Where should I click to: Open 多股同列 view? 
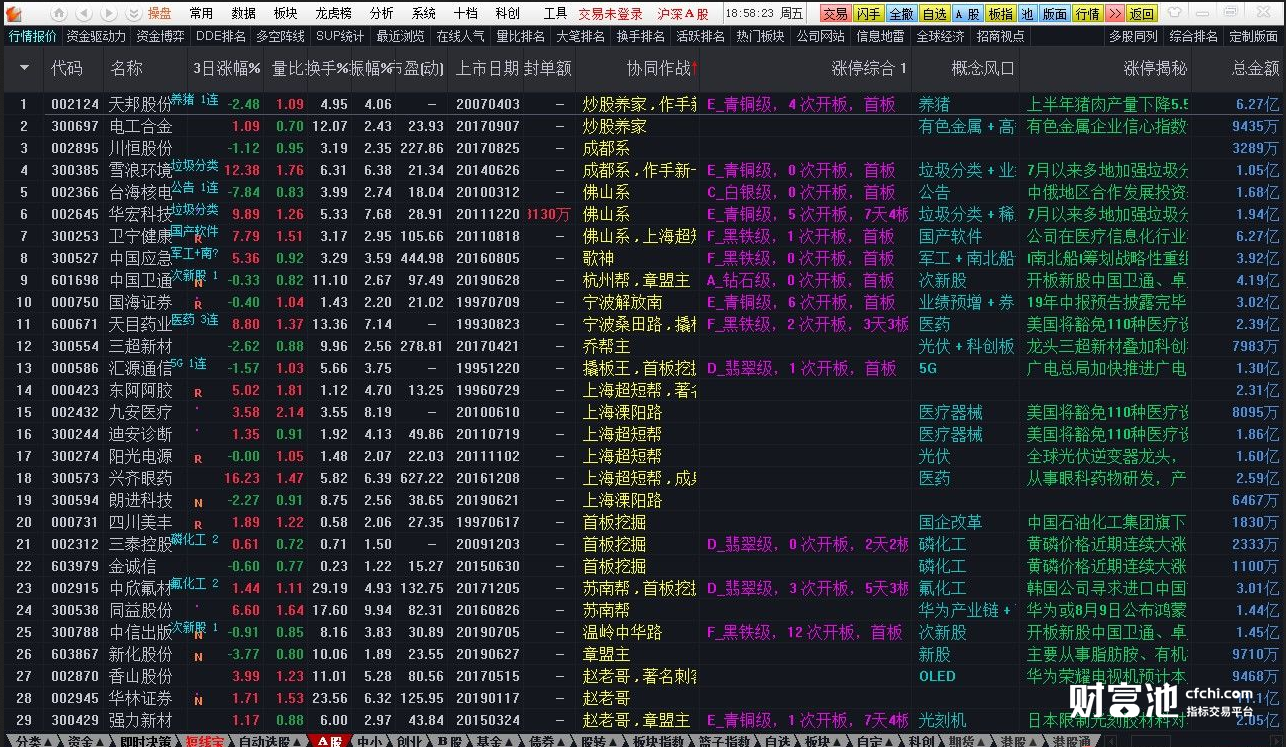[x=1134, y=36]
